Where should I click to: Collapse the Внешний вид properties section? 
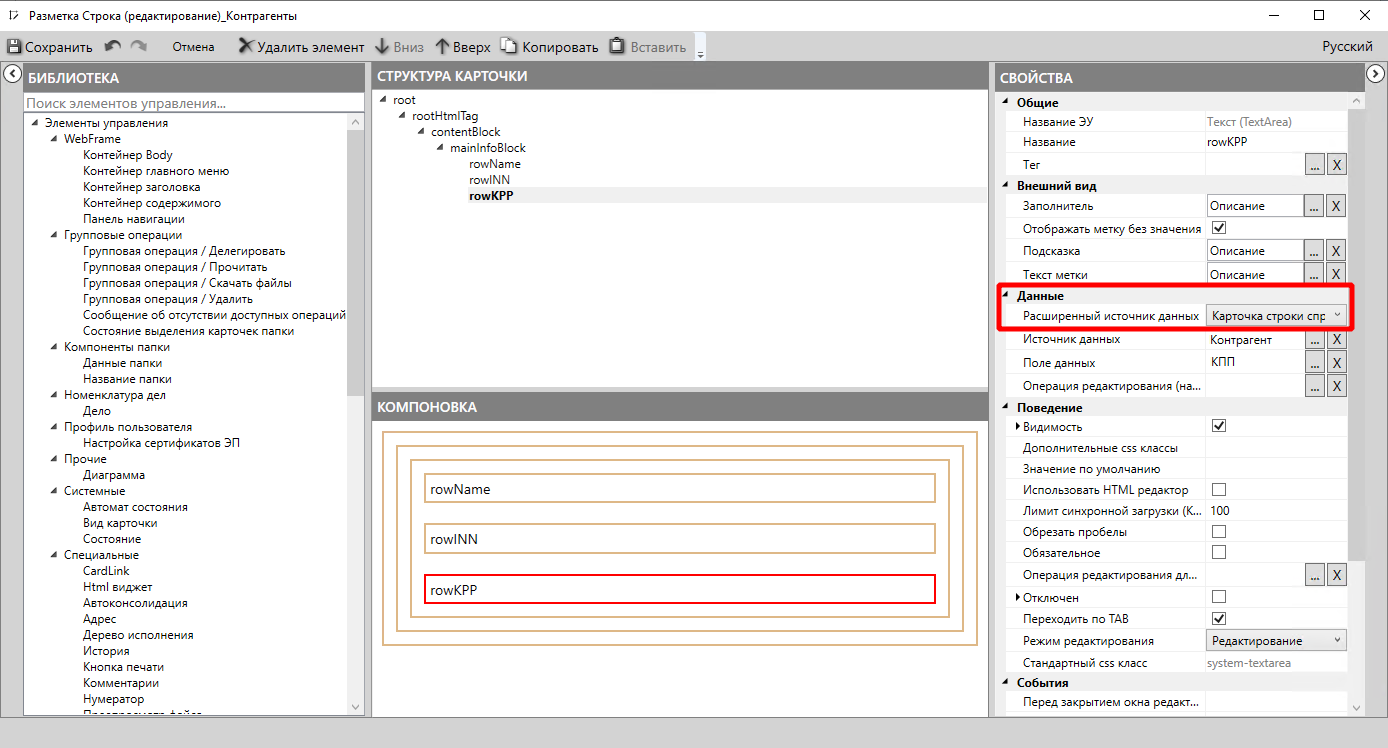(1006, 186)
